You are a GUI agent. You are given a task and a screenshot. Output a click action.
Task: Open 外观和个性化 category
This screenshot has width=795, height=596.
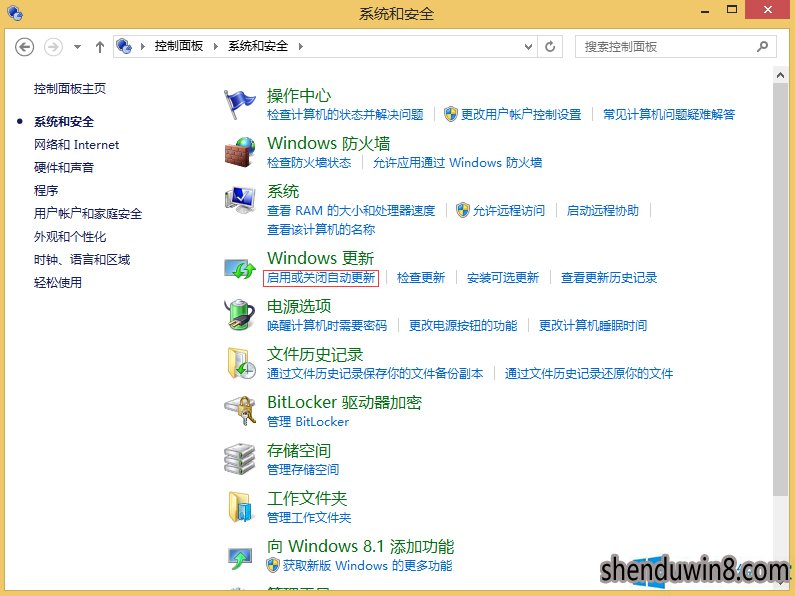[x=70, y=237]
